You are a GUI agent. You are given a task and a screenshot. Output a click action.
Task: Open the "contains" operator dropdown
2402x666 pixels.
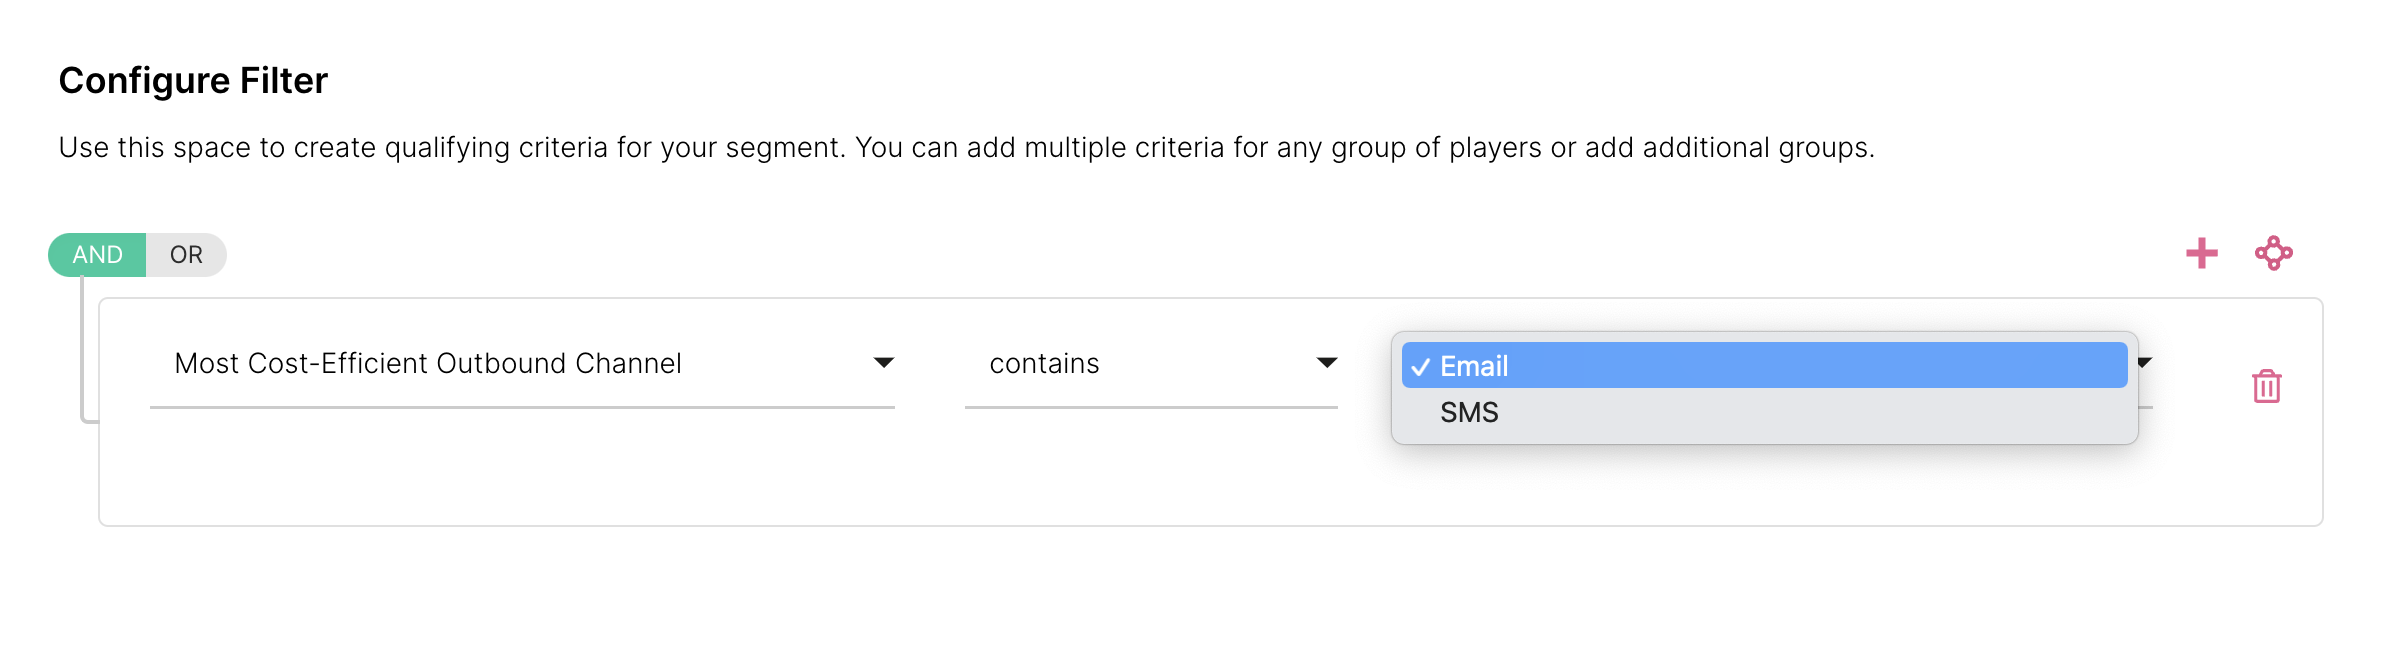coord(1044,363)
